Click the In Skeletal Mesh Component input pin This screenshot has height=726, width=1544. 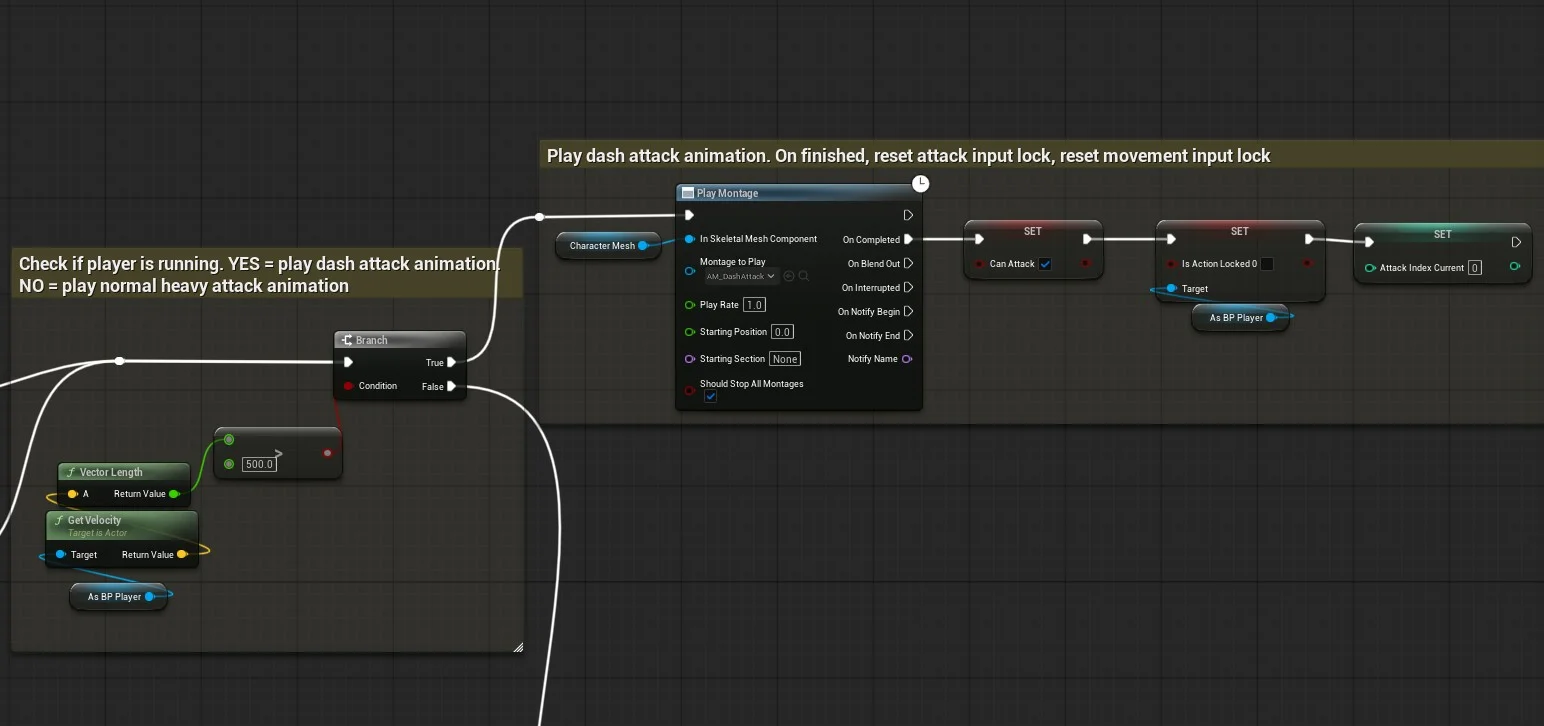690,239
